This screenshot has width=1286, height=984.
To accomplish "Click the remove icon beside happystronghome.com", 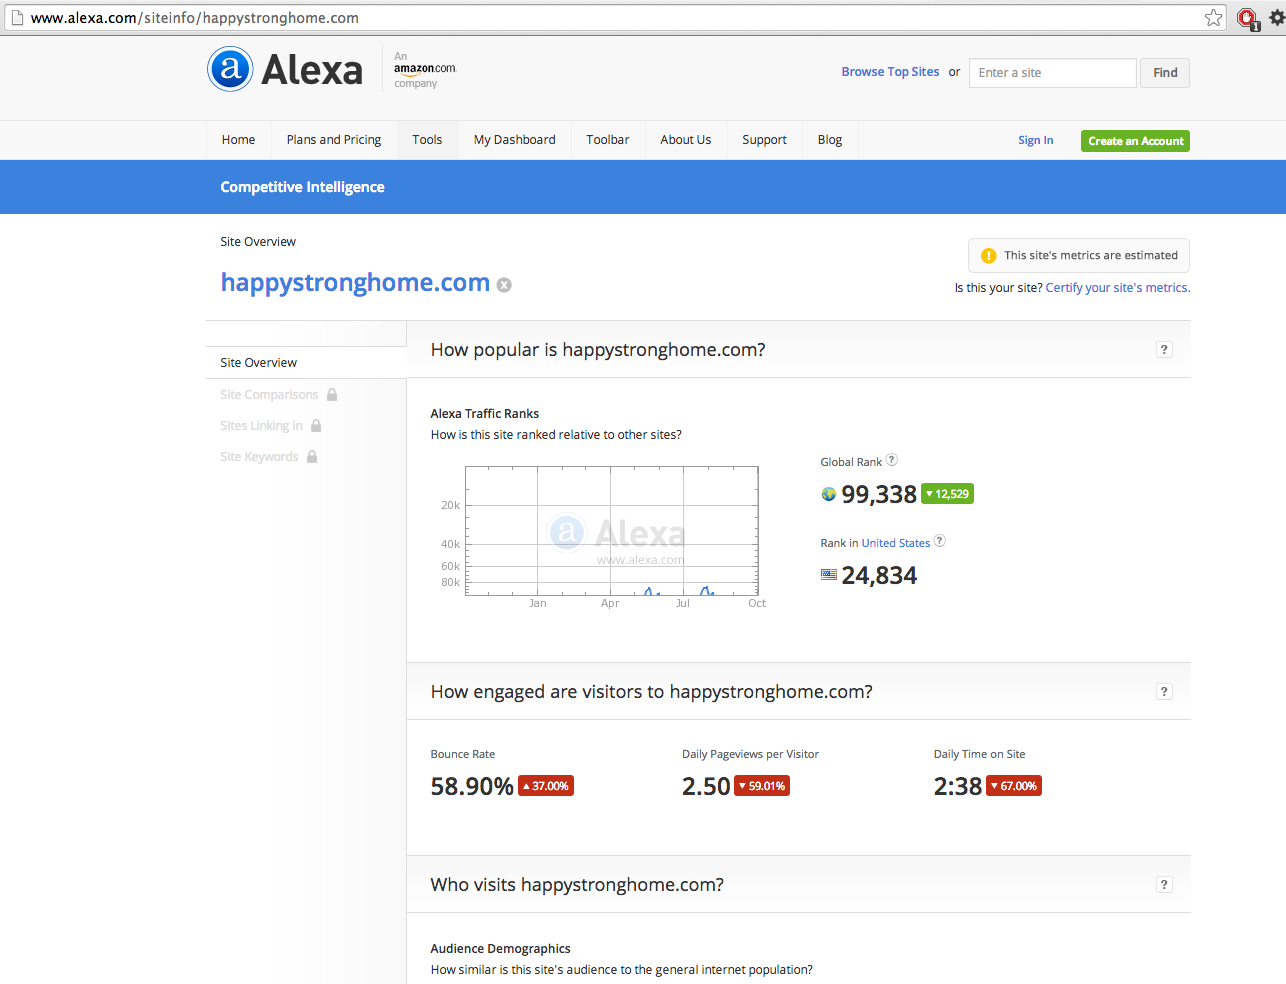I will pos(504,285).
